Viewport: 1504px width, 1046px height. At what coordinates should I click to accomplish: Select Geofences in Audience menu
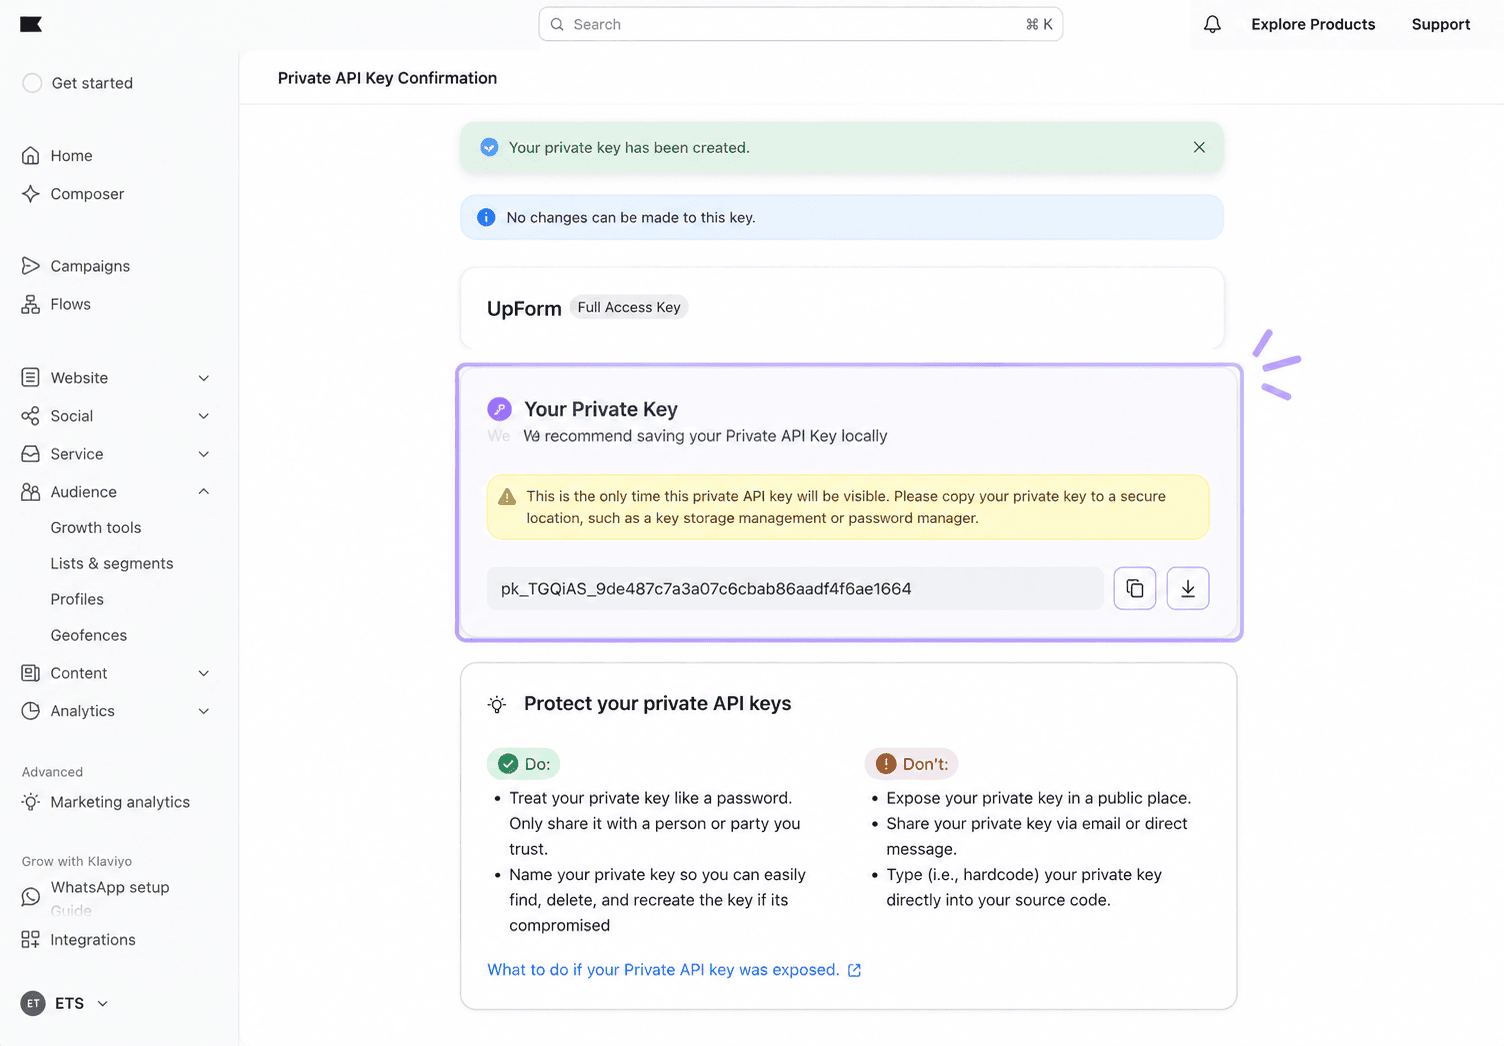click(x=89, y=636)
